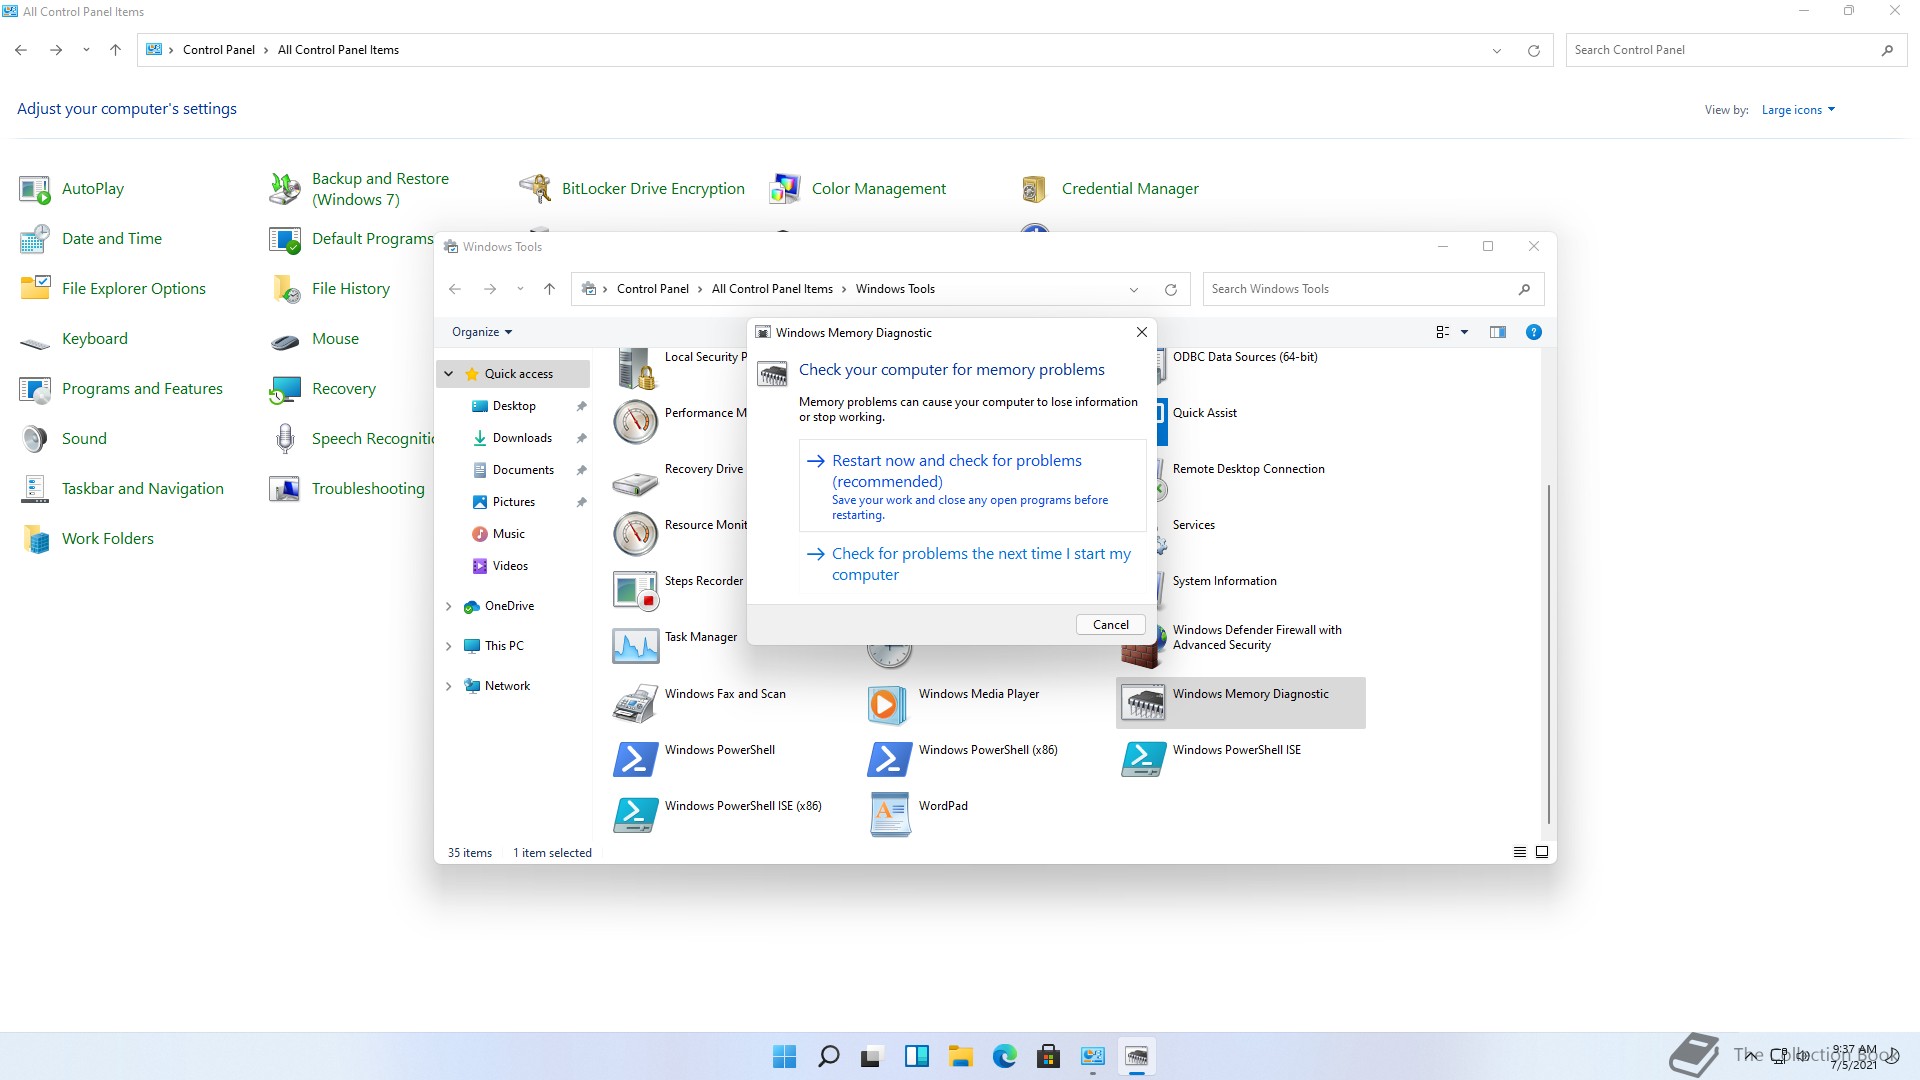1920x1080 pixels.
Task: Open File Explorer Options icon
Action: point(35,289)
